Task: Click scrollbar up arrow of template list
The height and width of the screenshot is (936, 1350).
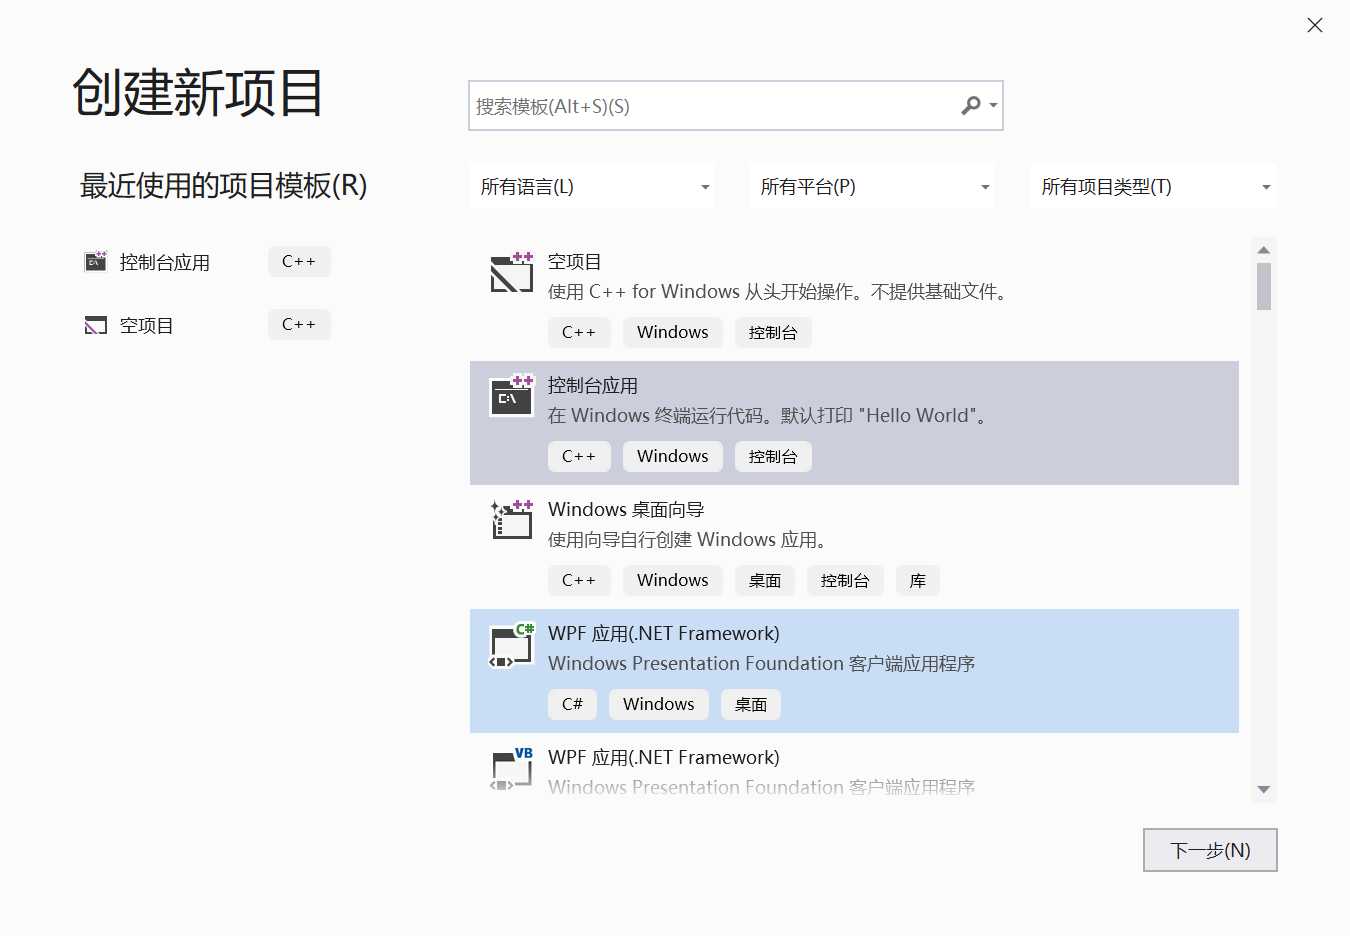Action: click(1264, 250)
